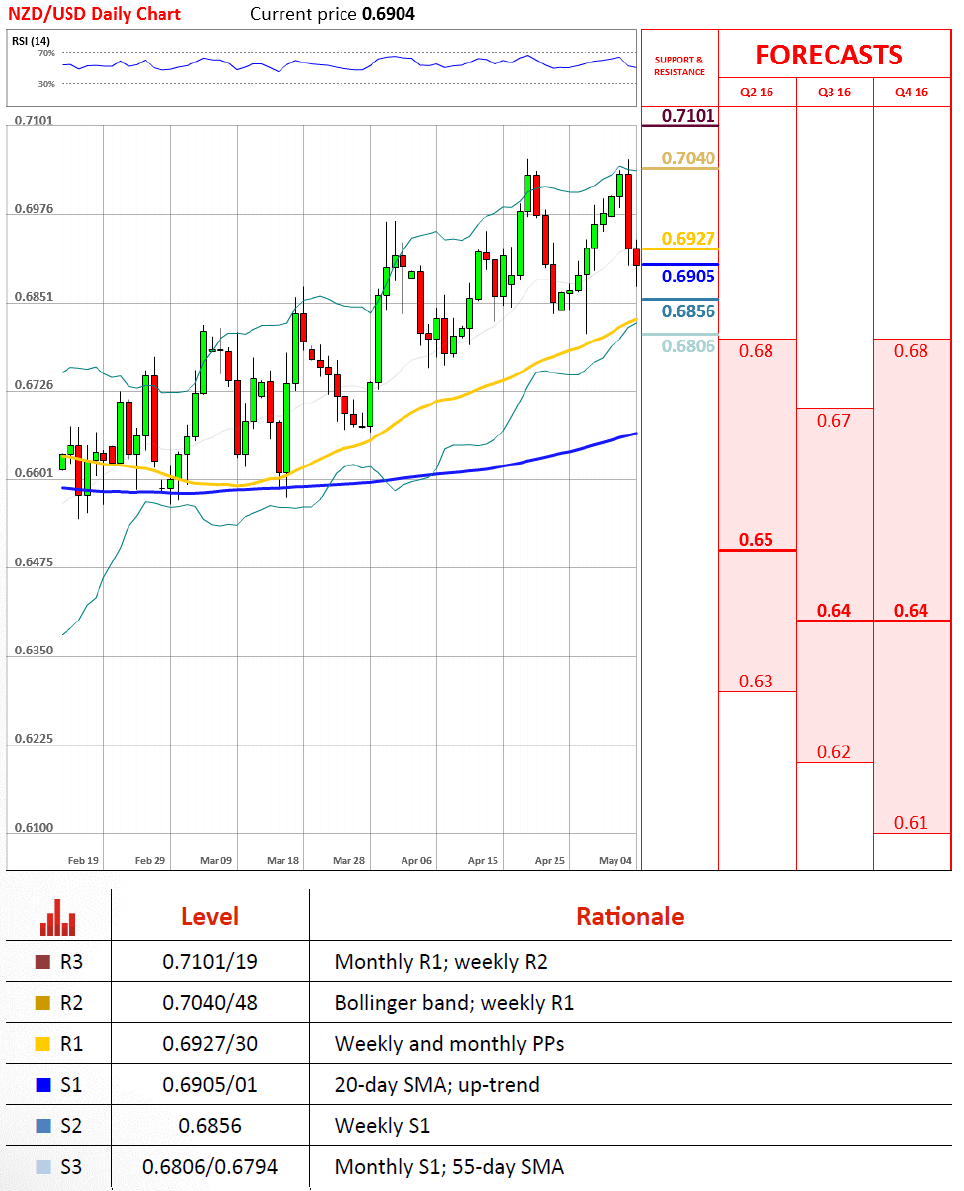Select the Q3 16 forecast column header
Screen dimensions: 964x1191
pos(834,92)
